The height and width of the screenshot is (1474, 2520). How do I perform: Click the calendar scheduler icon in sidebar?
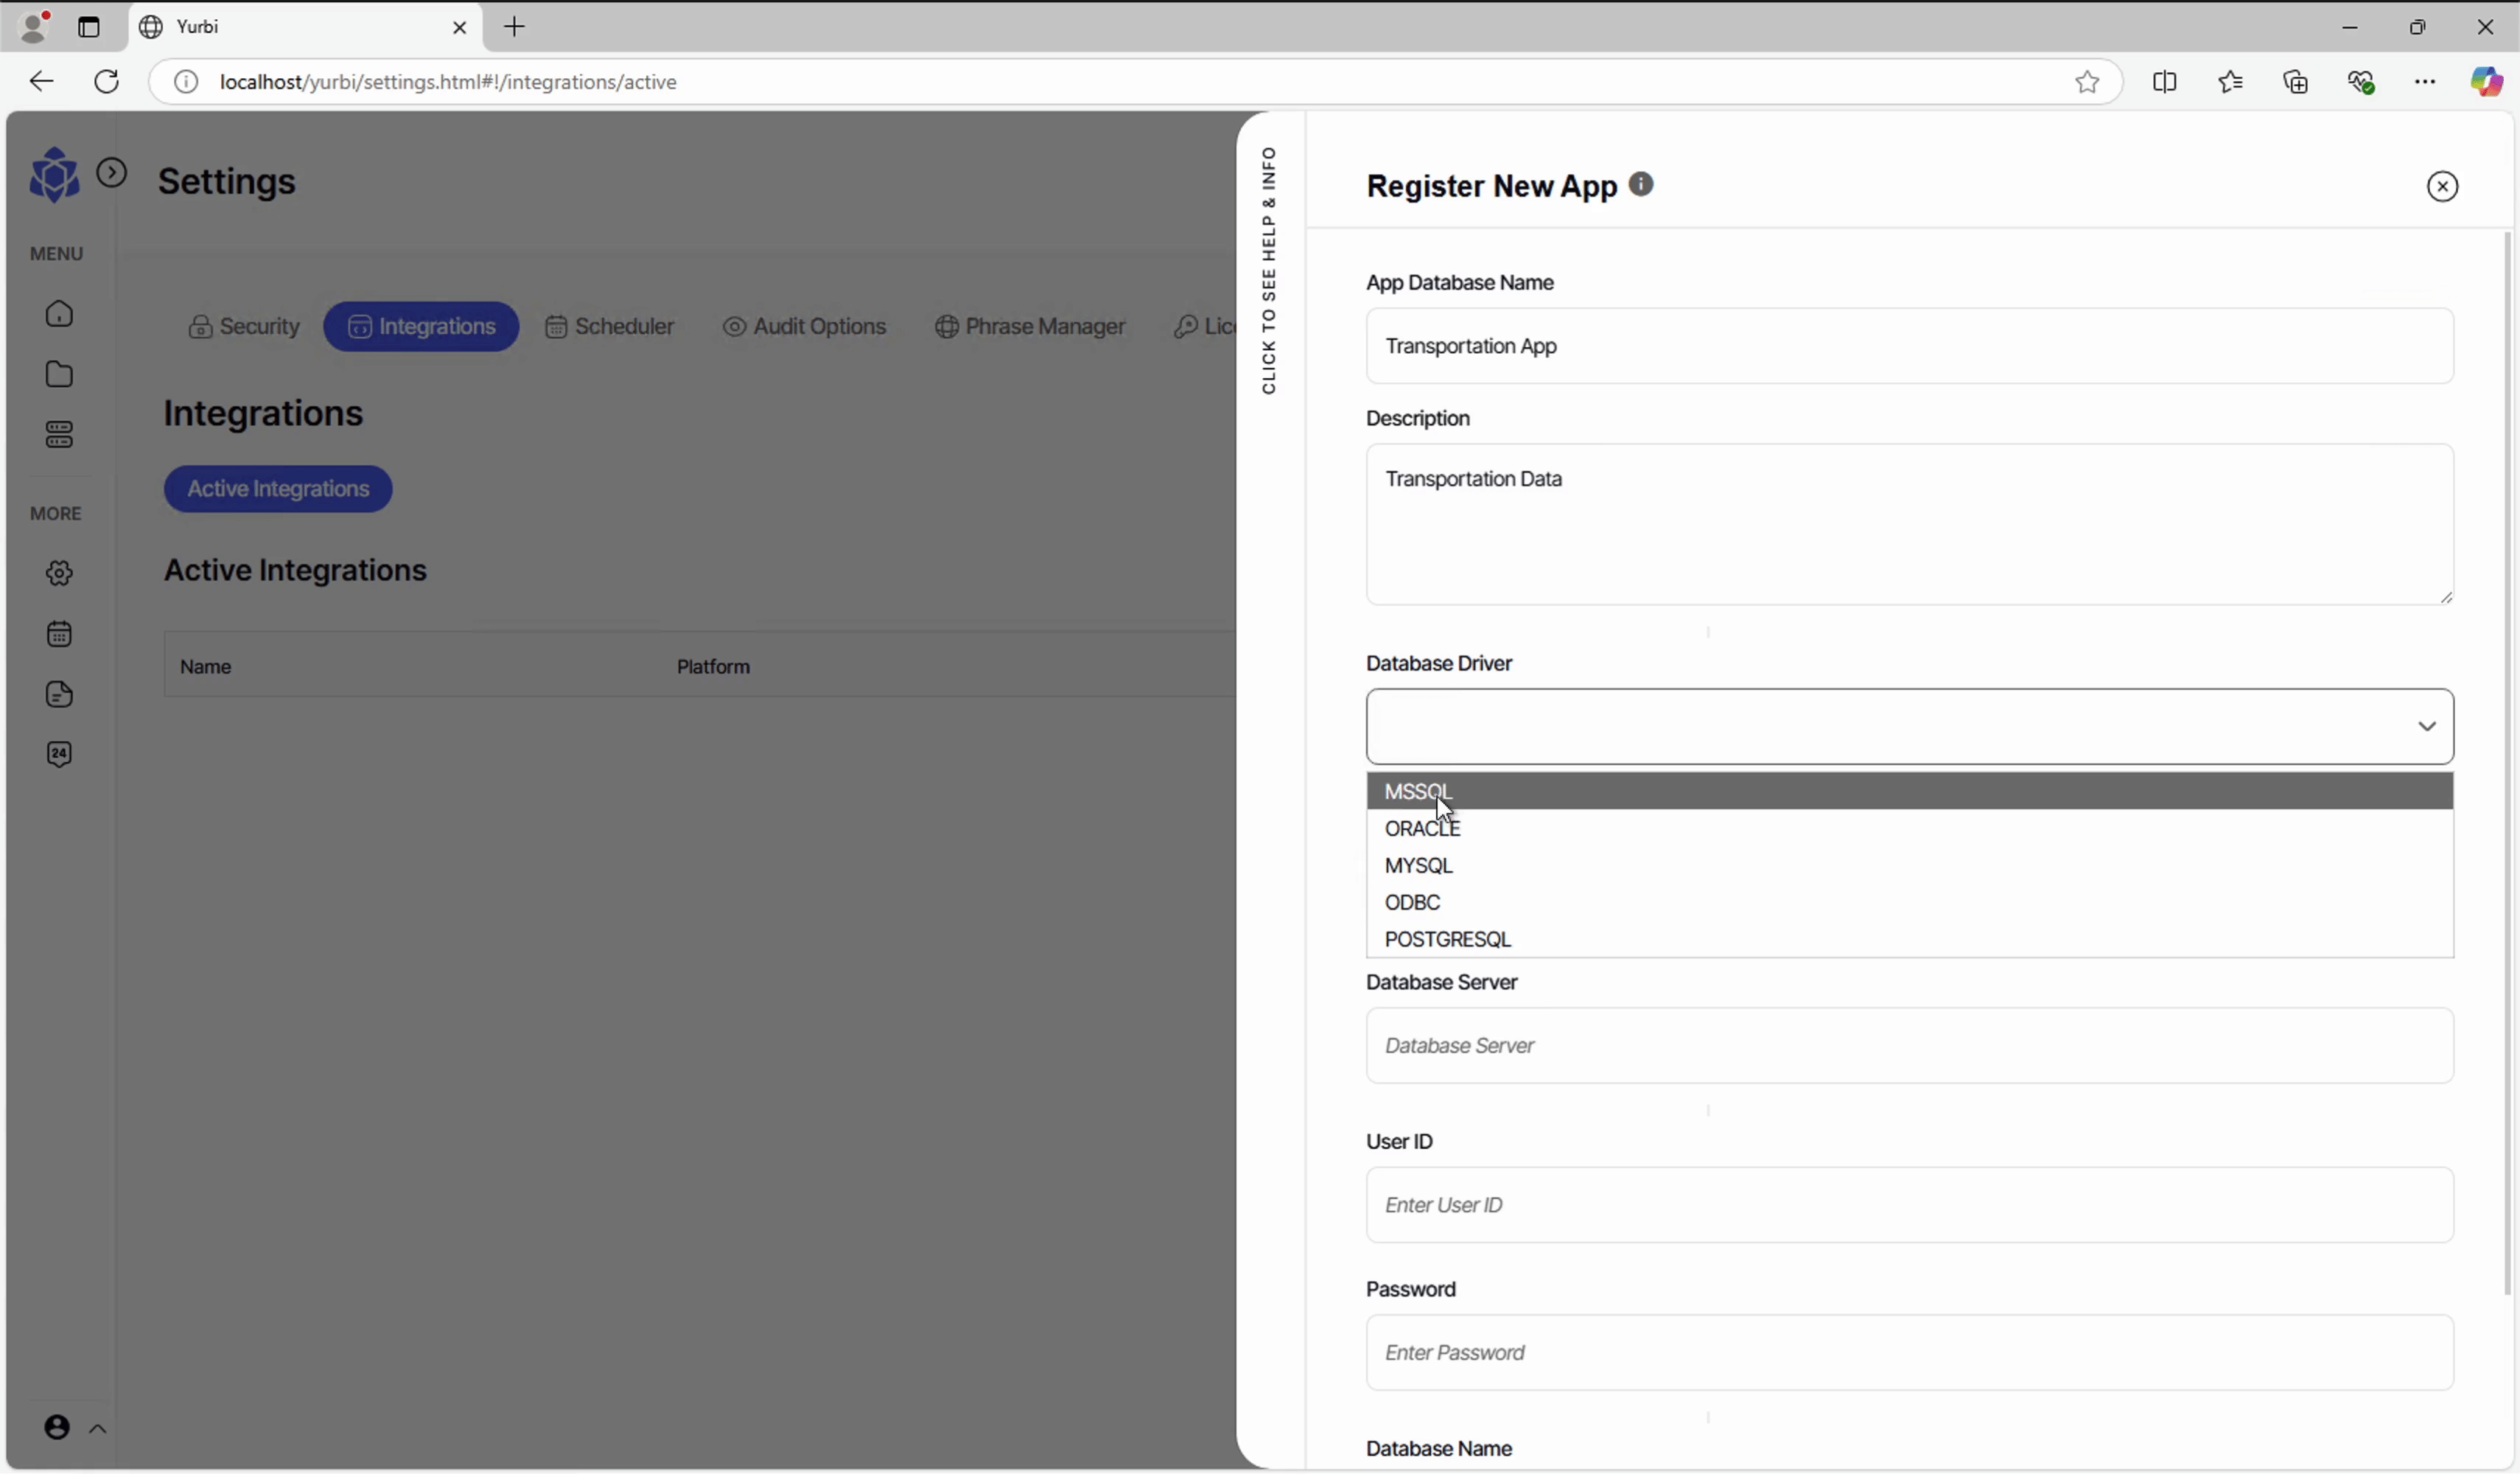point(59,634)
